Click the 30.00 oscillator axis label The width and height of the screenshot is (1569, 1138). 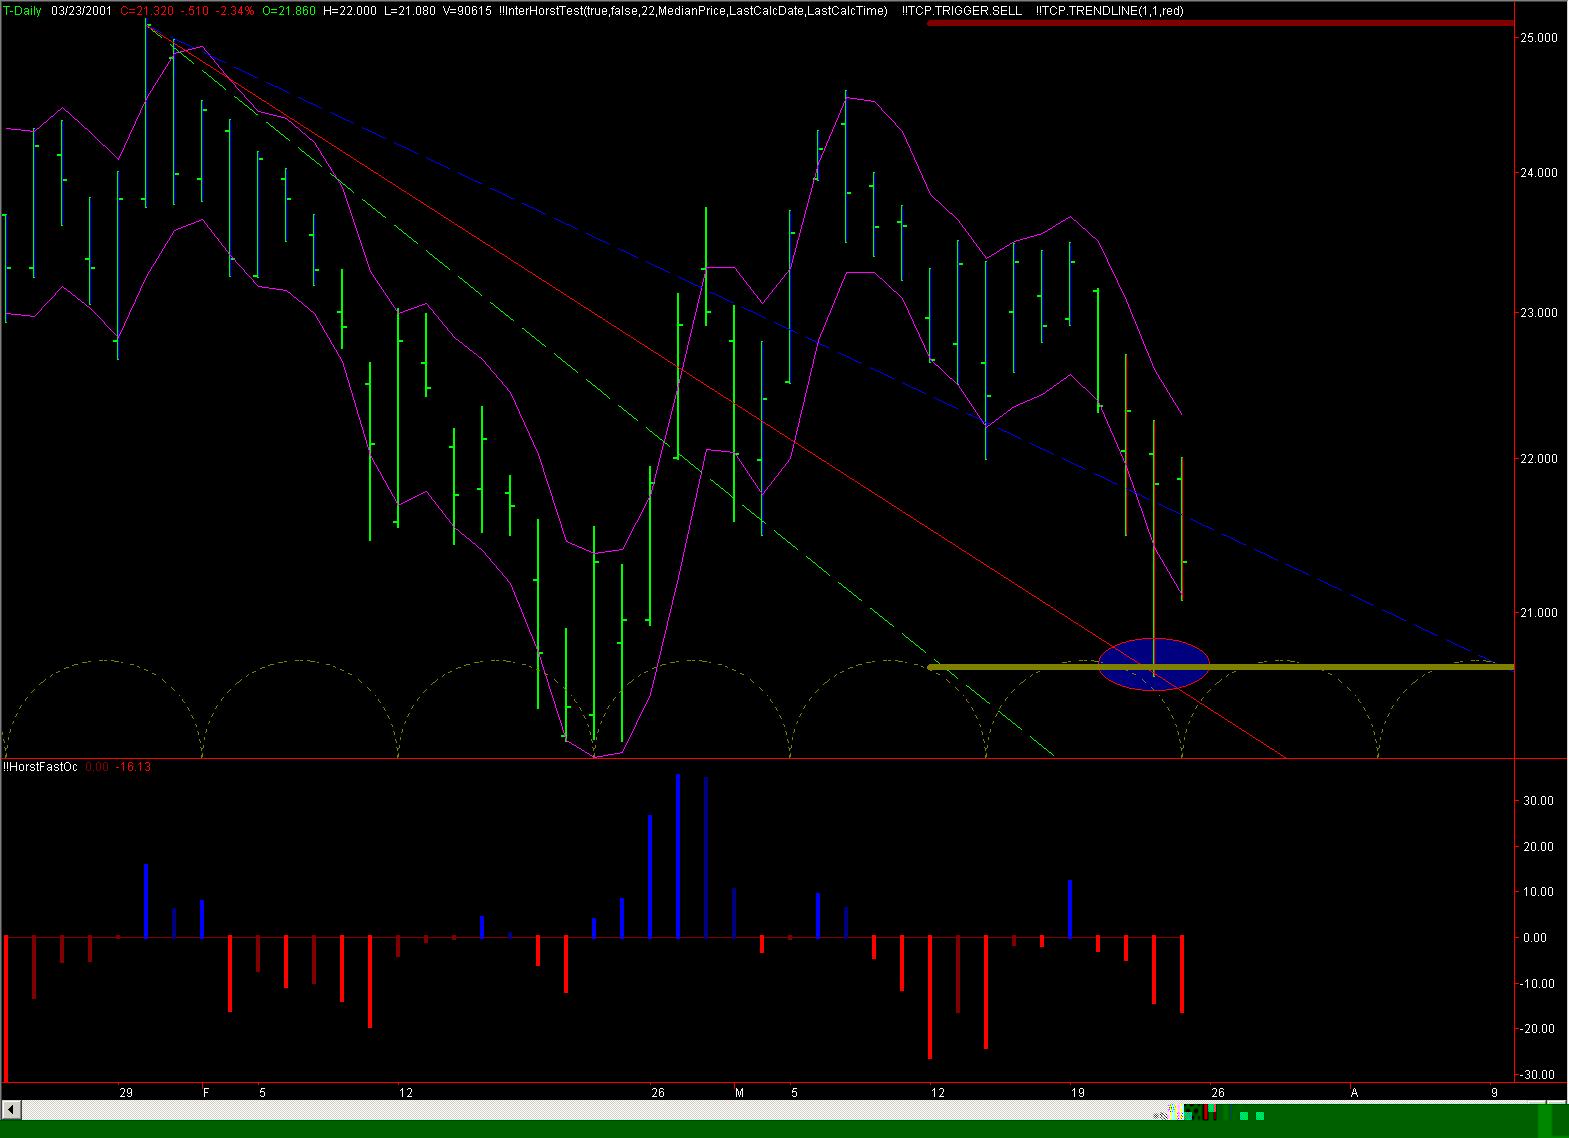[x=1539, y=801]
